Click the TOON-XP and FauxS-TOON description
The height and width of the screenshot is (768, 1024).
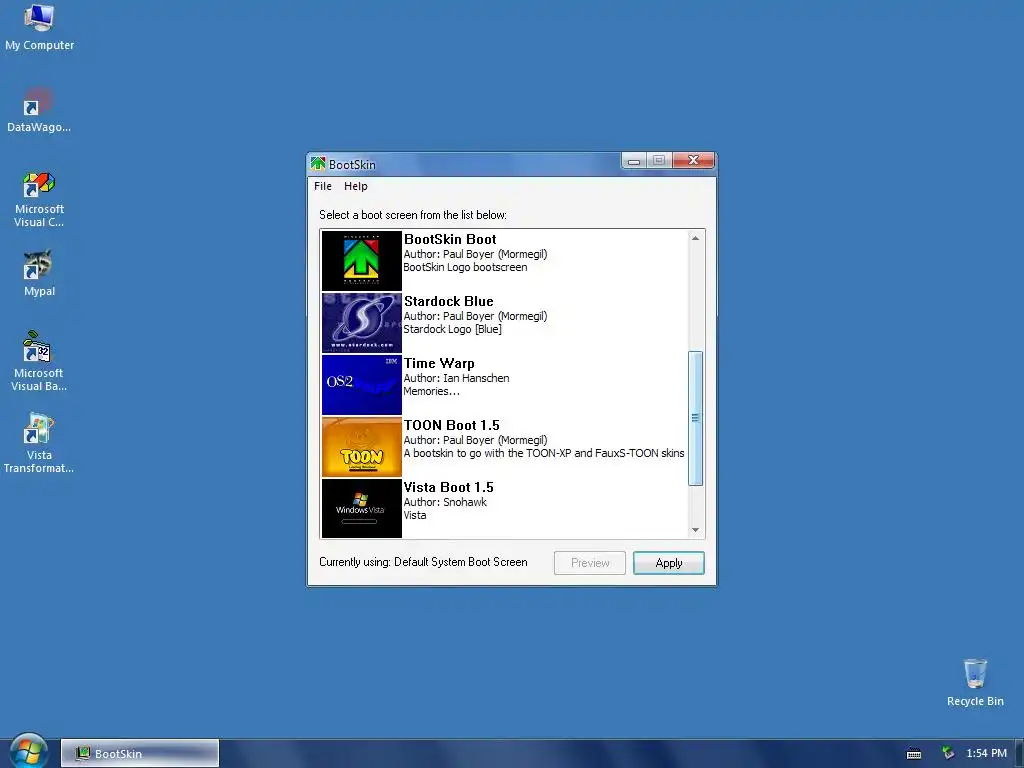point(544,453)
